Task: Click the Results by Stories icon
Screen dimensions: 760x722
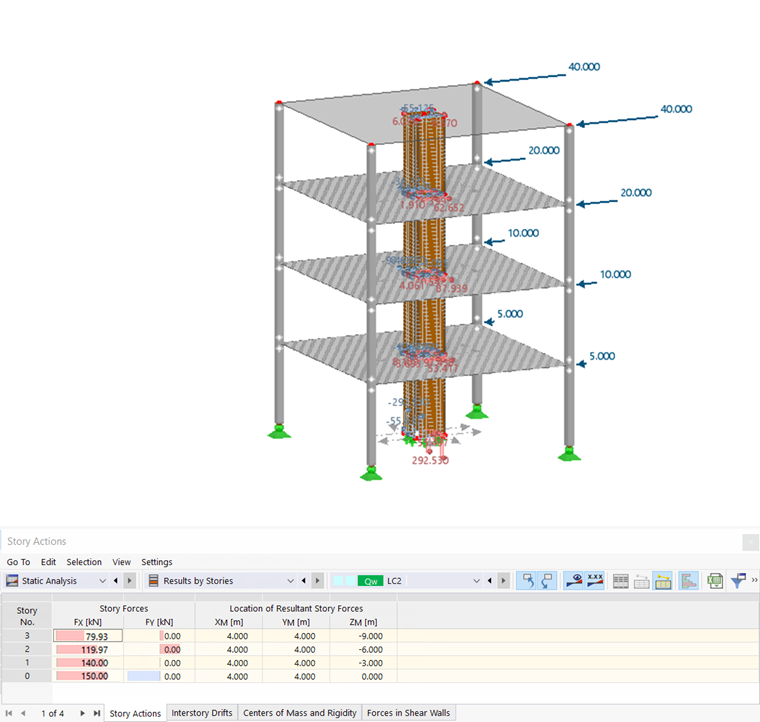Action: [x=153, y=581]
